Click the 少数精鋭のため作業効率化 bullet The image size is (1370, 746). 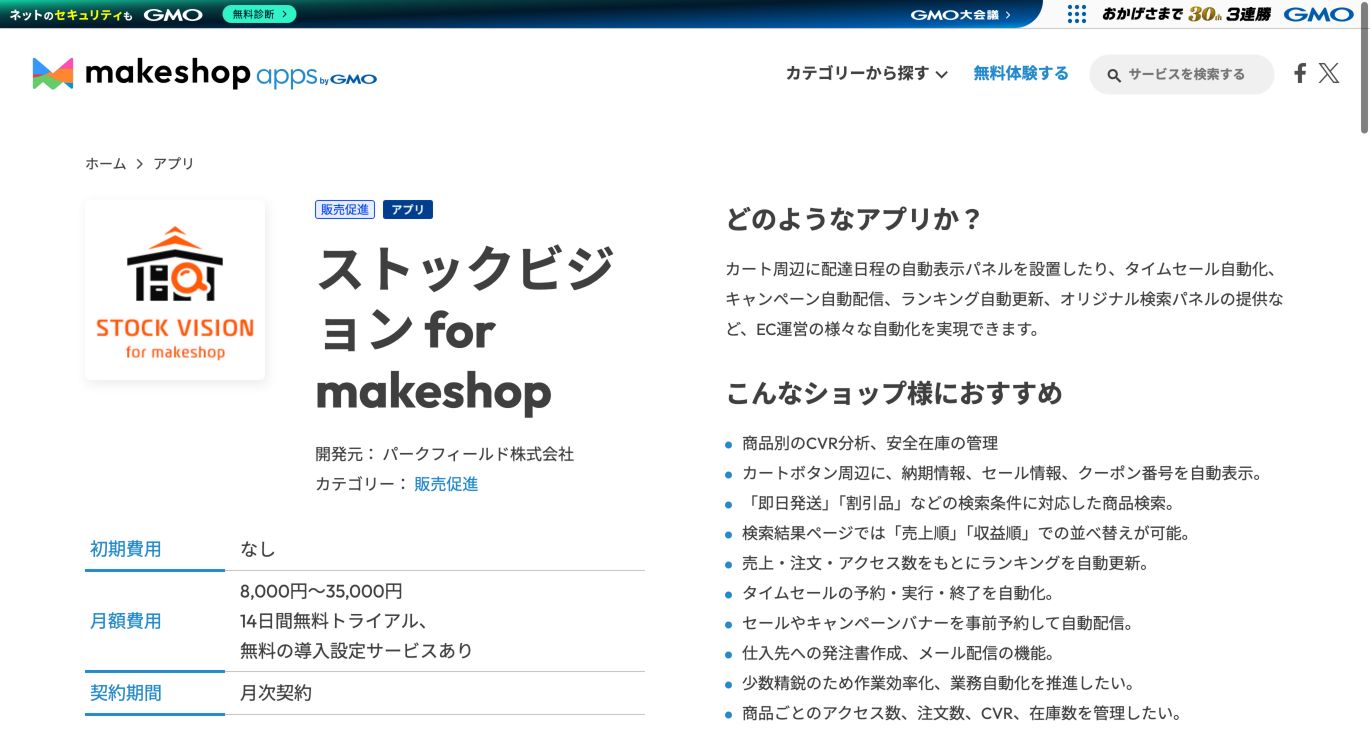coord(938,683)
